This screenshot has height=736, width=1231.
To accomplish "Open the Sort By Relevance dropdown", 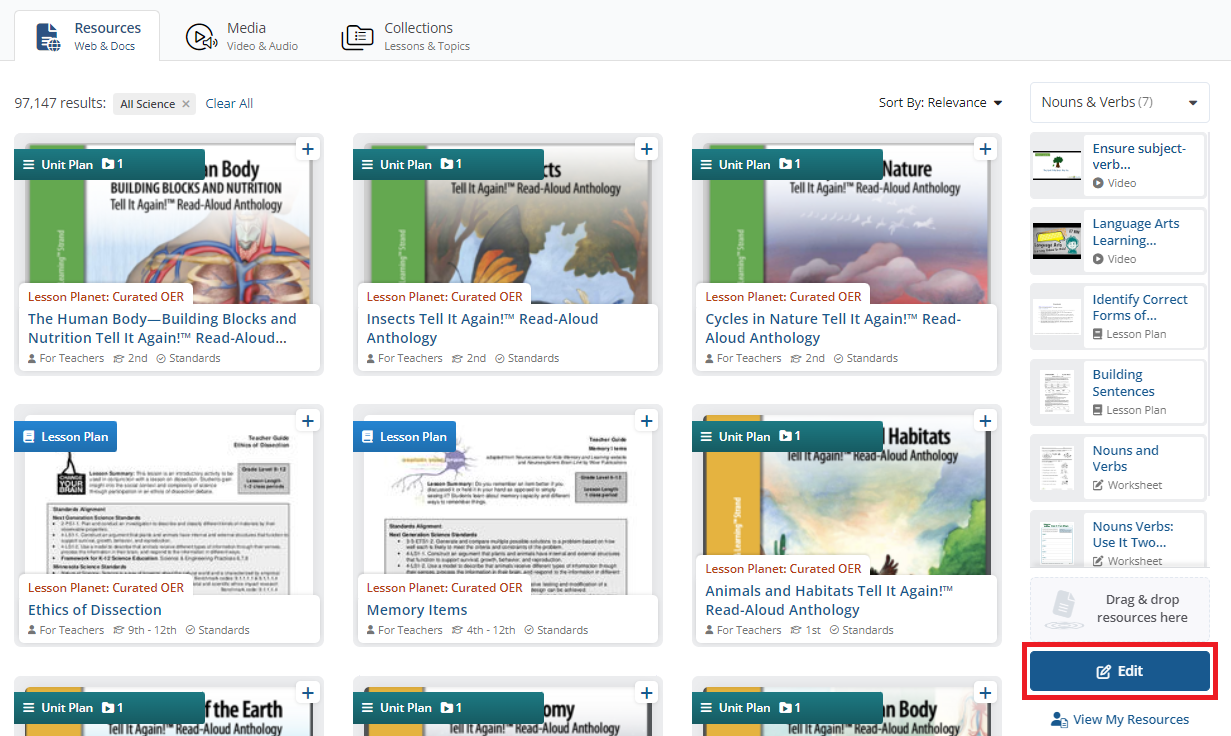I will click(x=940, y=103).
